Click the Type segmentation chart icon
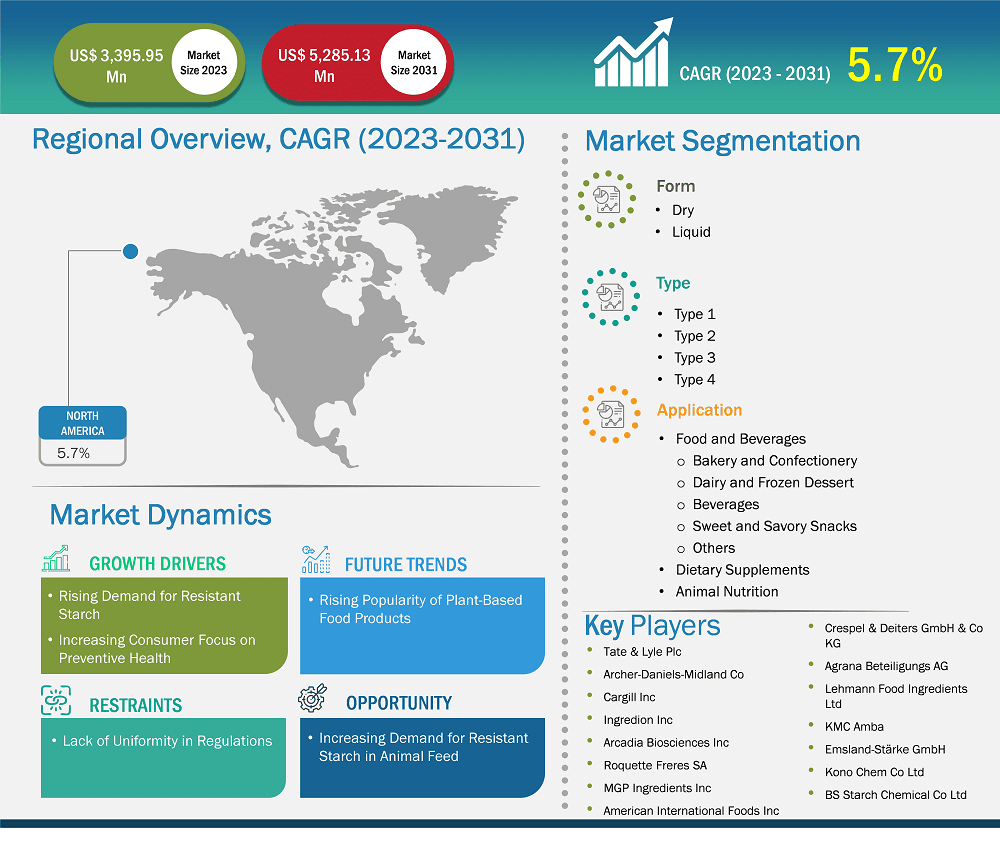Screen dimensions: 1000x853 coord(610,296)
